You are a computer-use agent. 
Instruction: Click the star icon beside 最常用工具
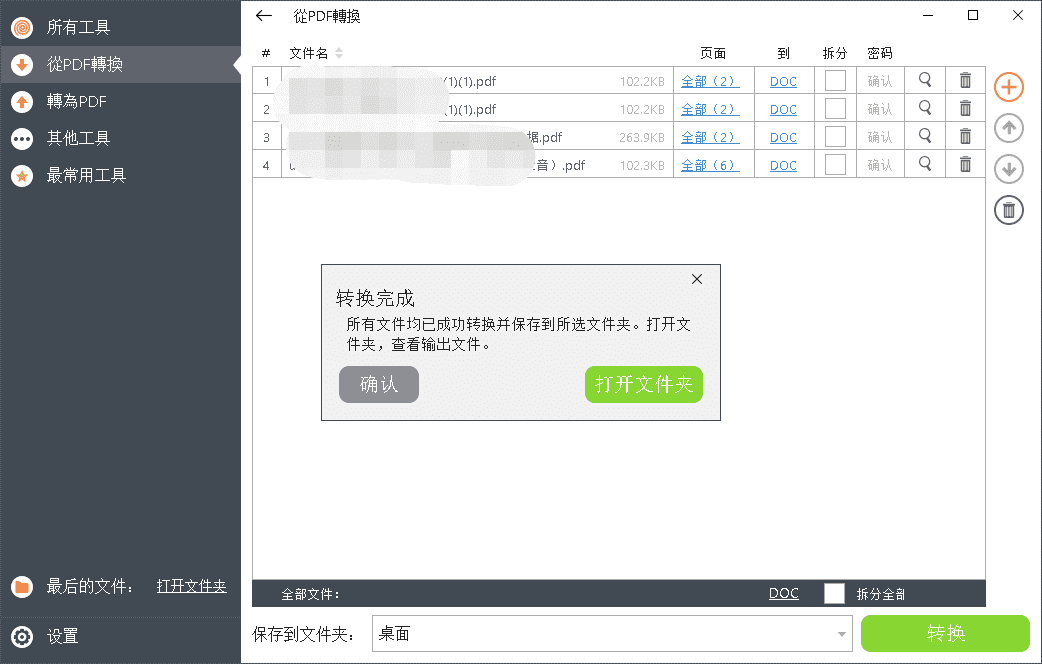click(x=22, y=175)
